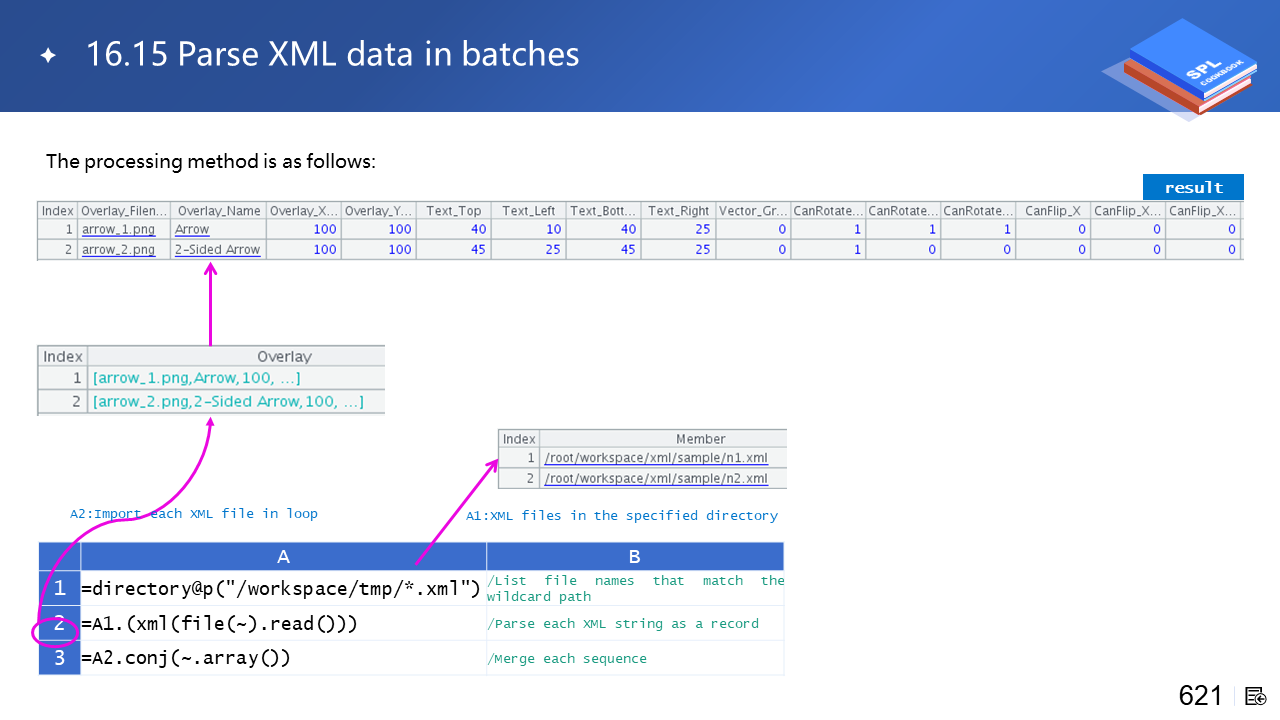
Task: Open the n1.xml file path link
Action: 655,458
